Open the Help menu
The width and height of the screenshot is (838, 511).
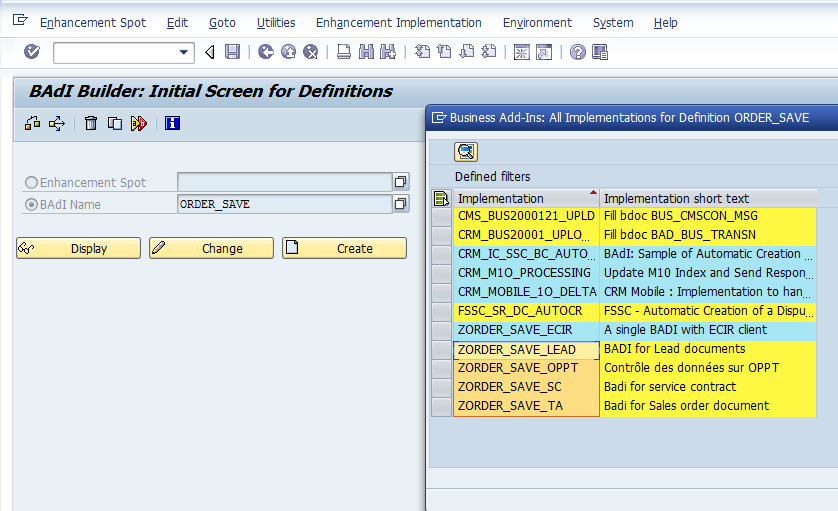point(665,22)
